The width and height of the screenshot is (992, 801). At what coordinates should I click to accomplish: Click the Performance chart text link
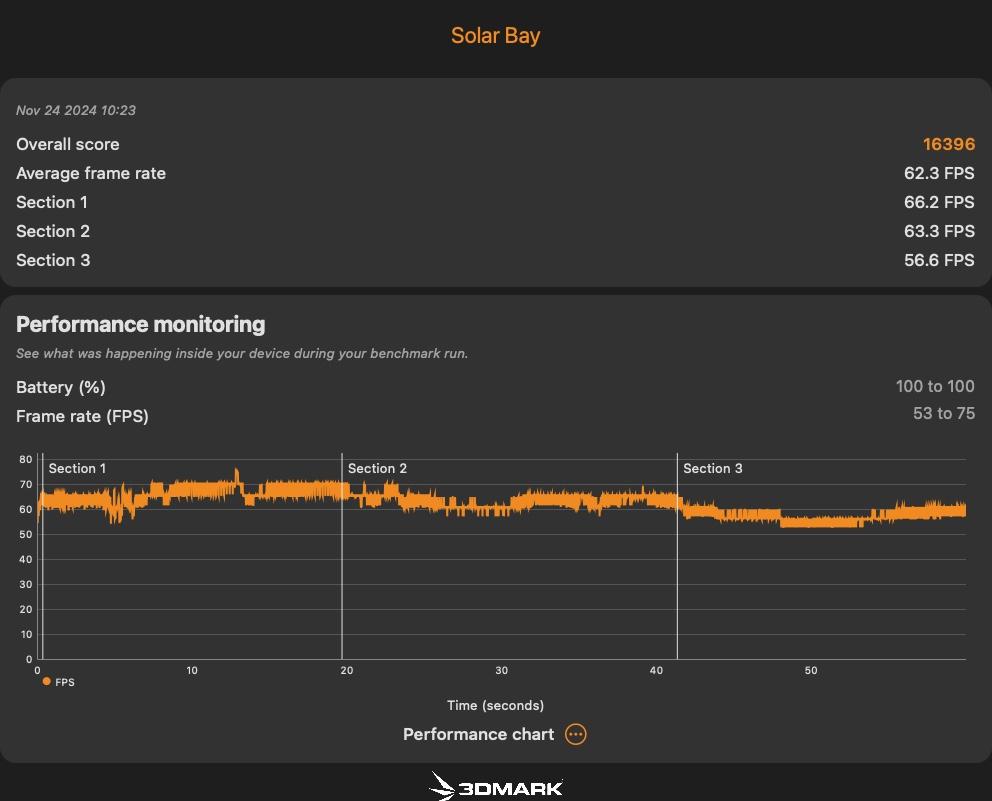point(478,734)
